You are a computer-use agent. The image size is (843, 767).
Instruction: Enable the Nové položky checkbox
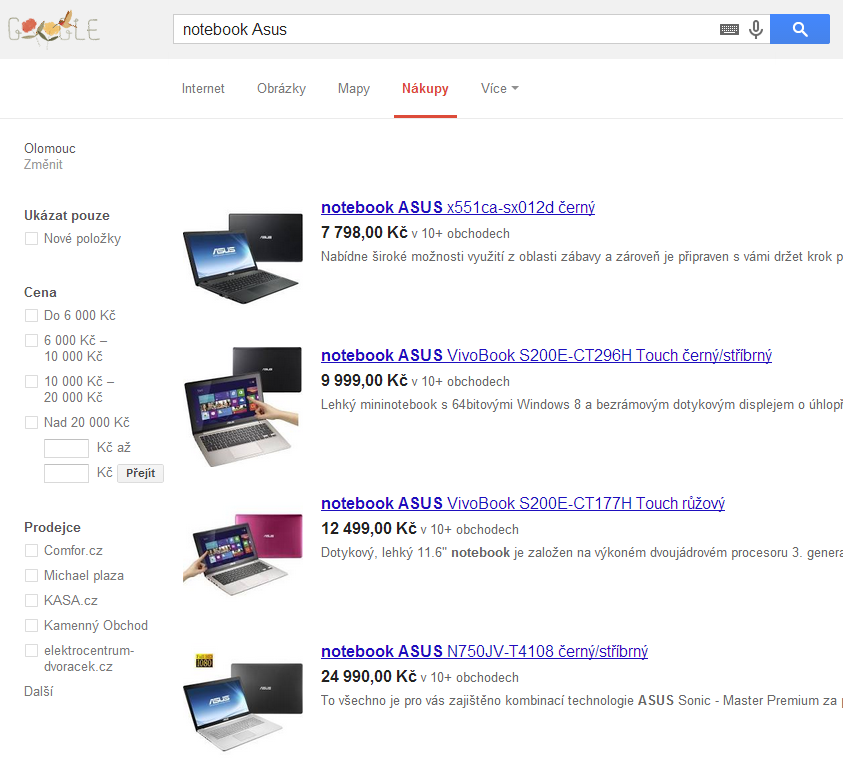31,238
